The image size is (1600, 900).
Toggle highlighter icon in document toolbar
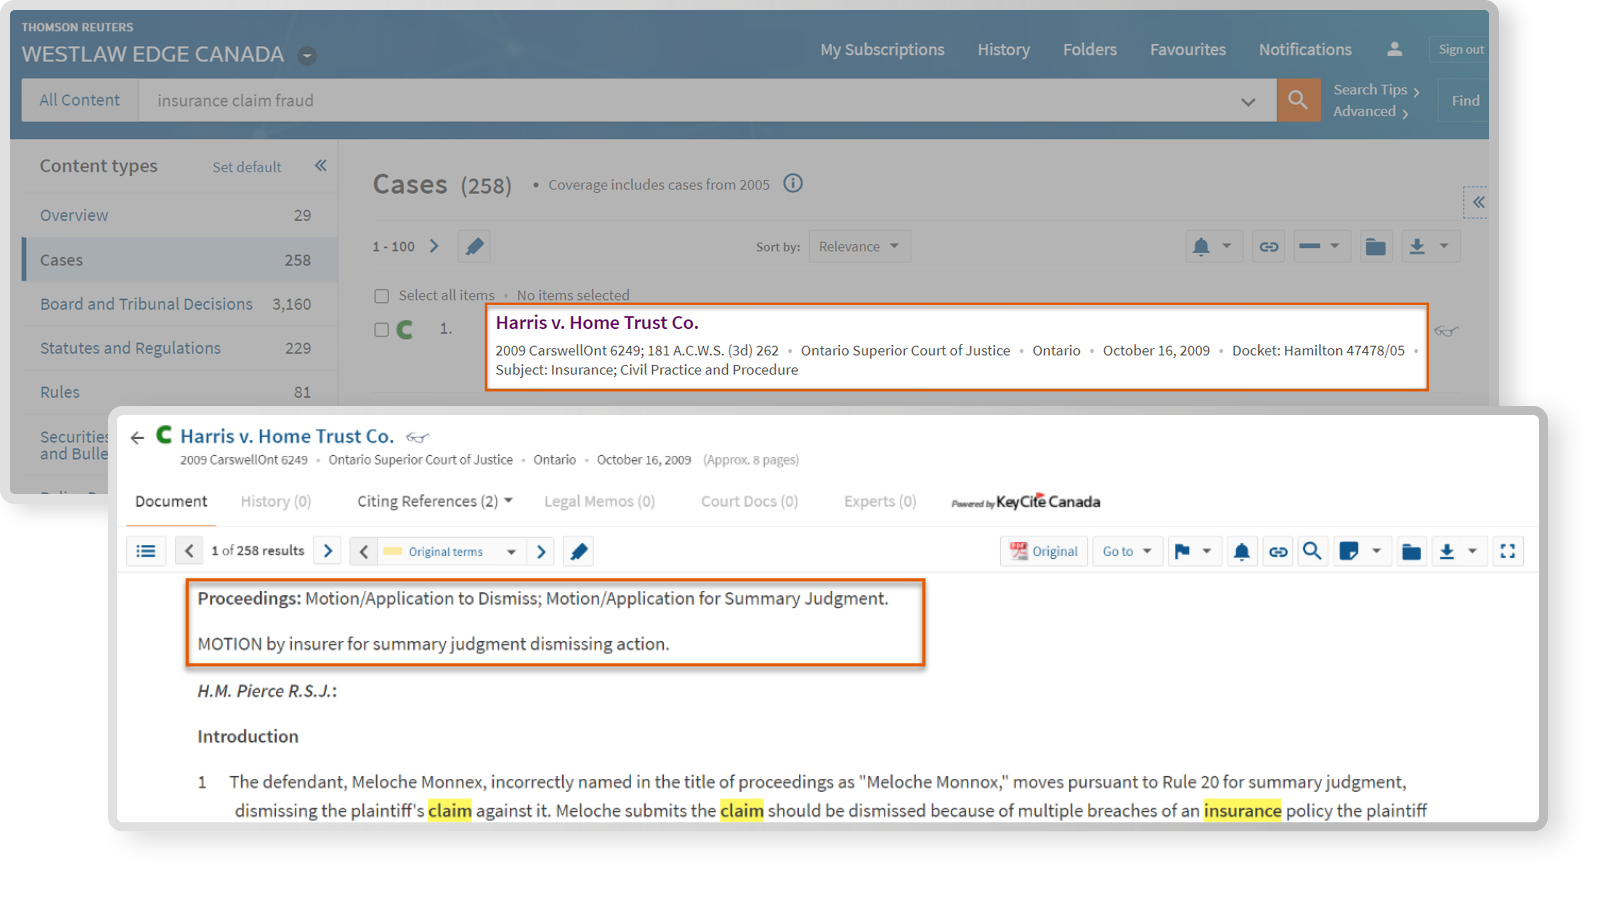pos(579,551)
